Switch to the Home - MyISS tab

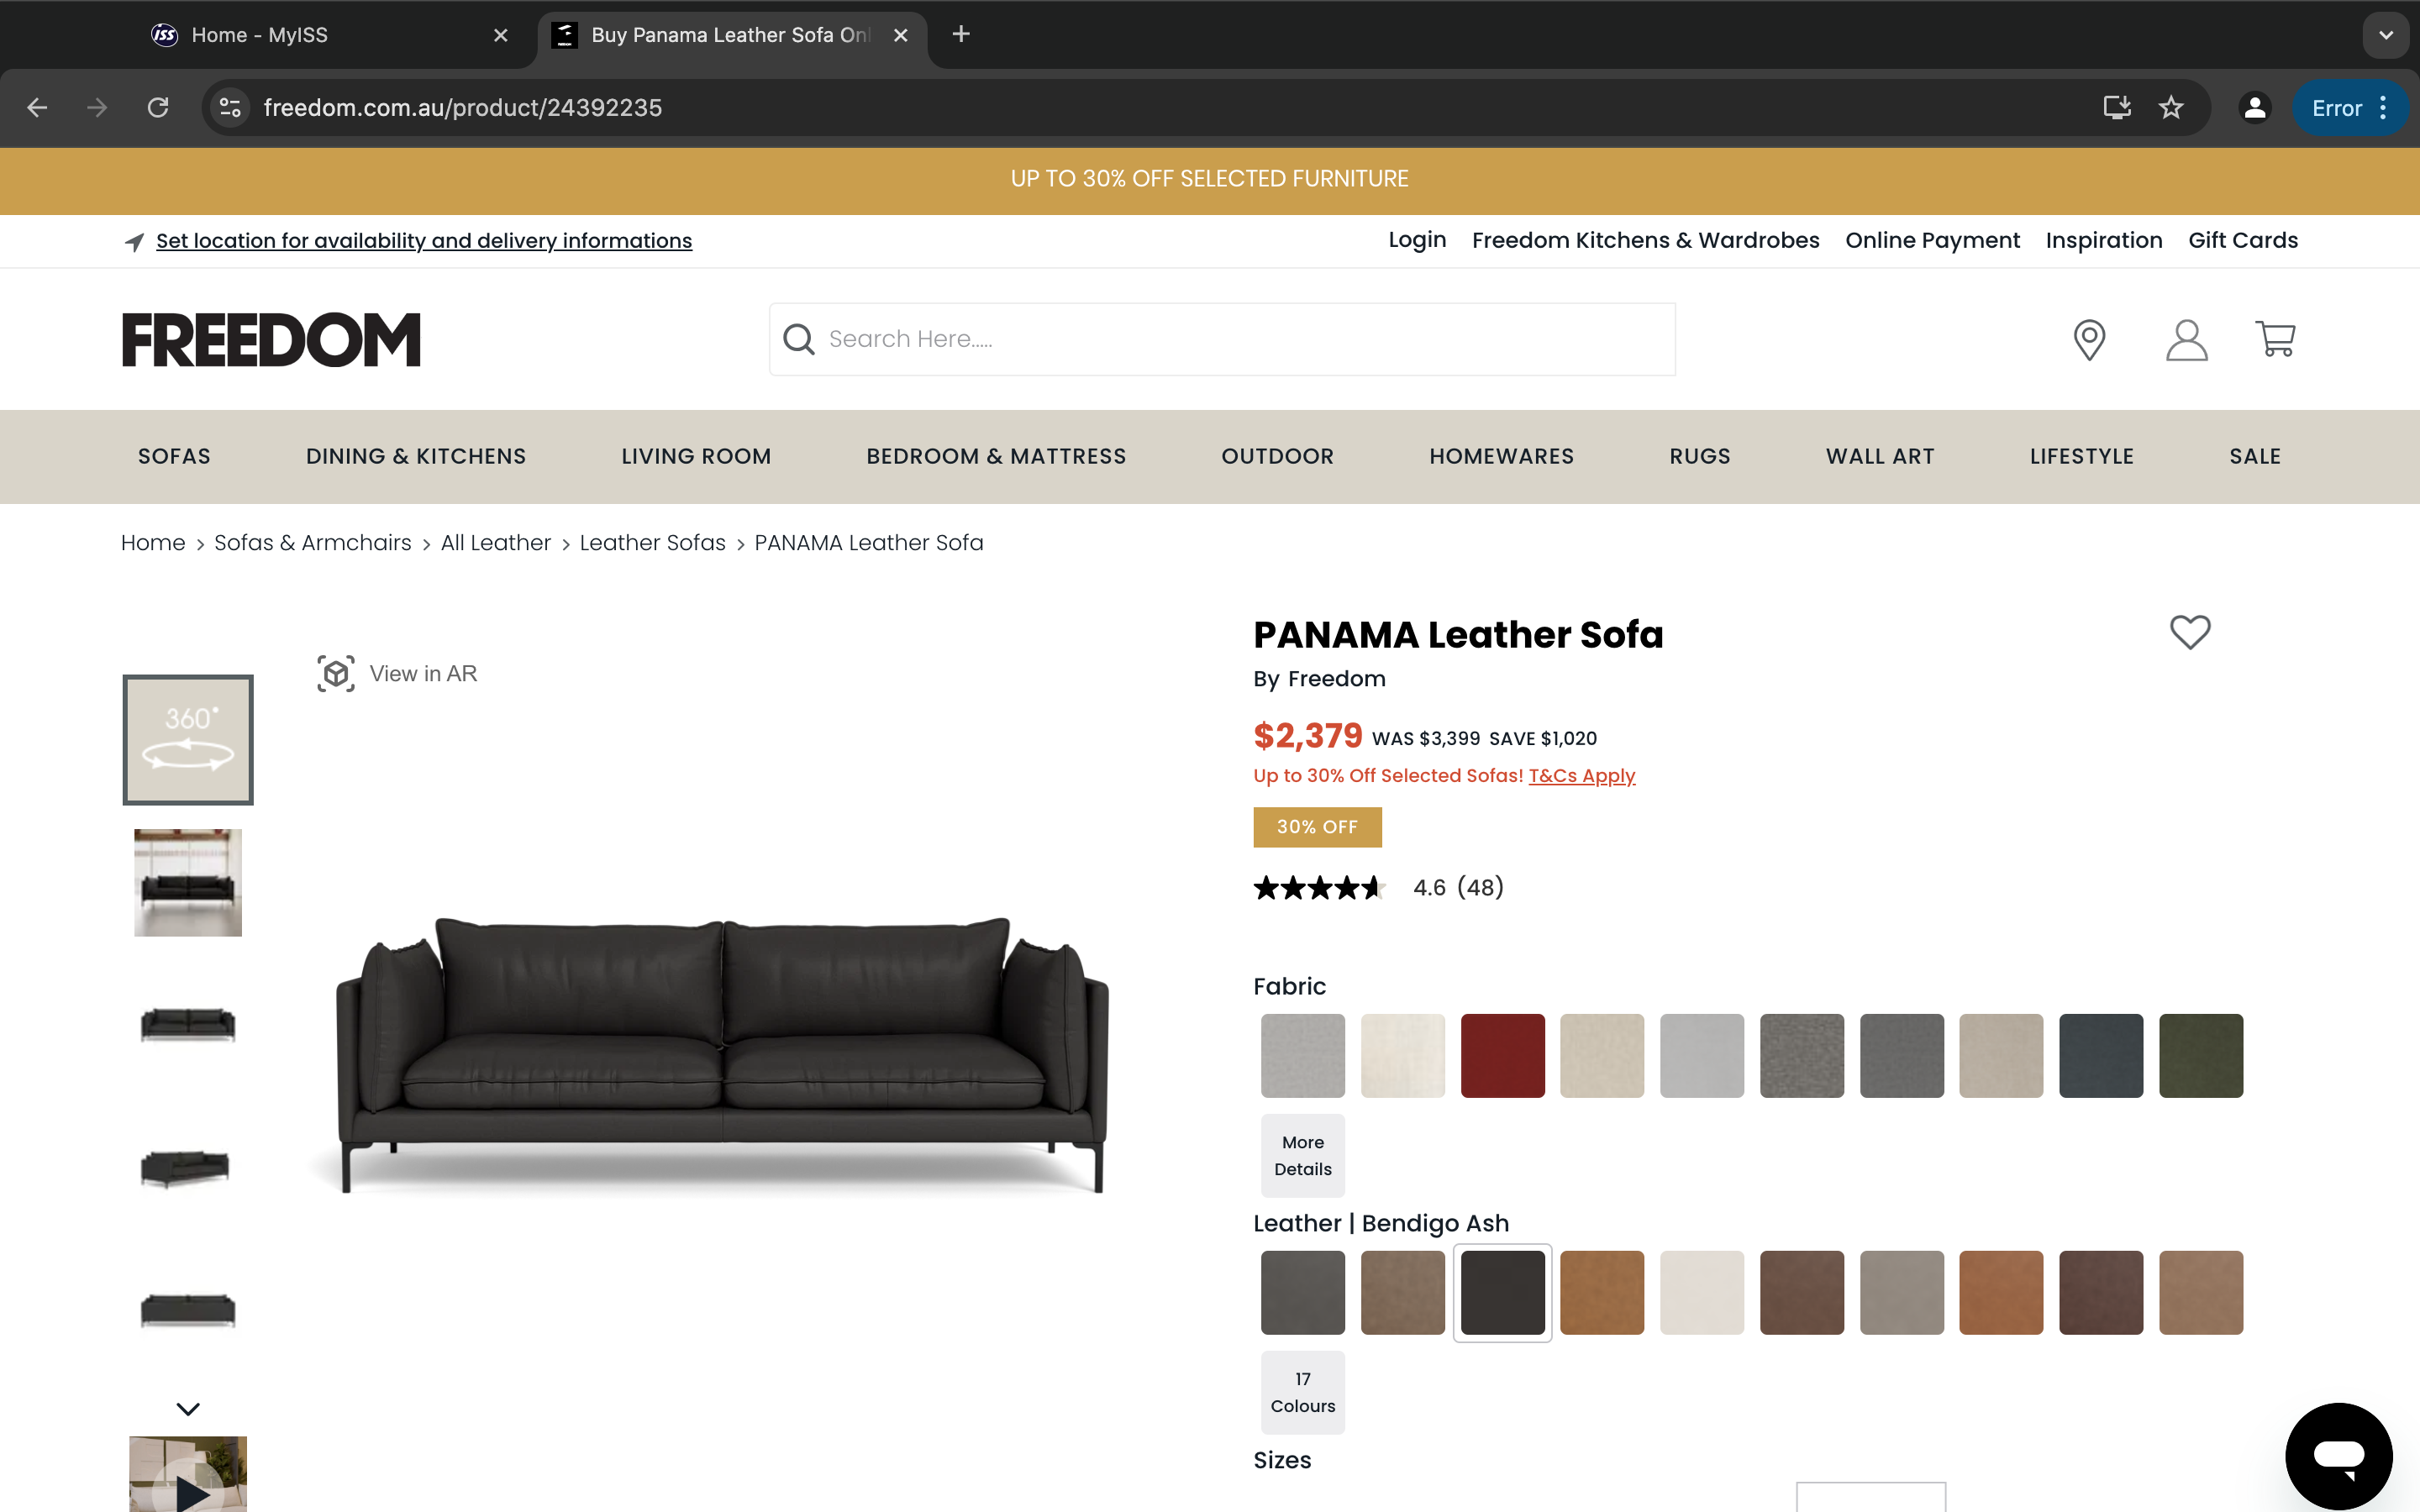coord(260,35)
